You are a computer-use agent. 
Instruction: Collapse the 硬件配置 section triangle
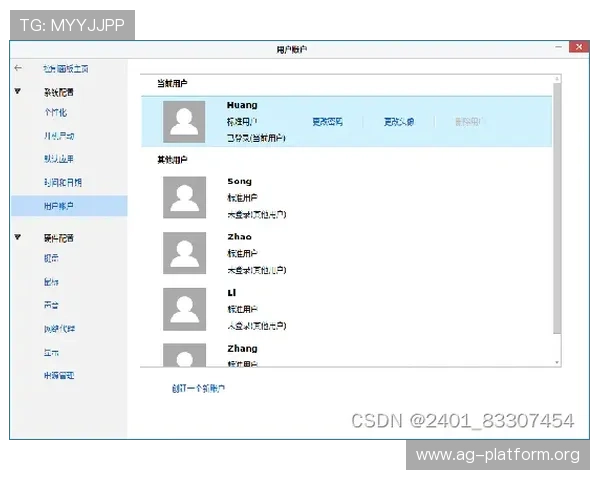click(18, 237)
